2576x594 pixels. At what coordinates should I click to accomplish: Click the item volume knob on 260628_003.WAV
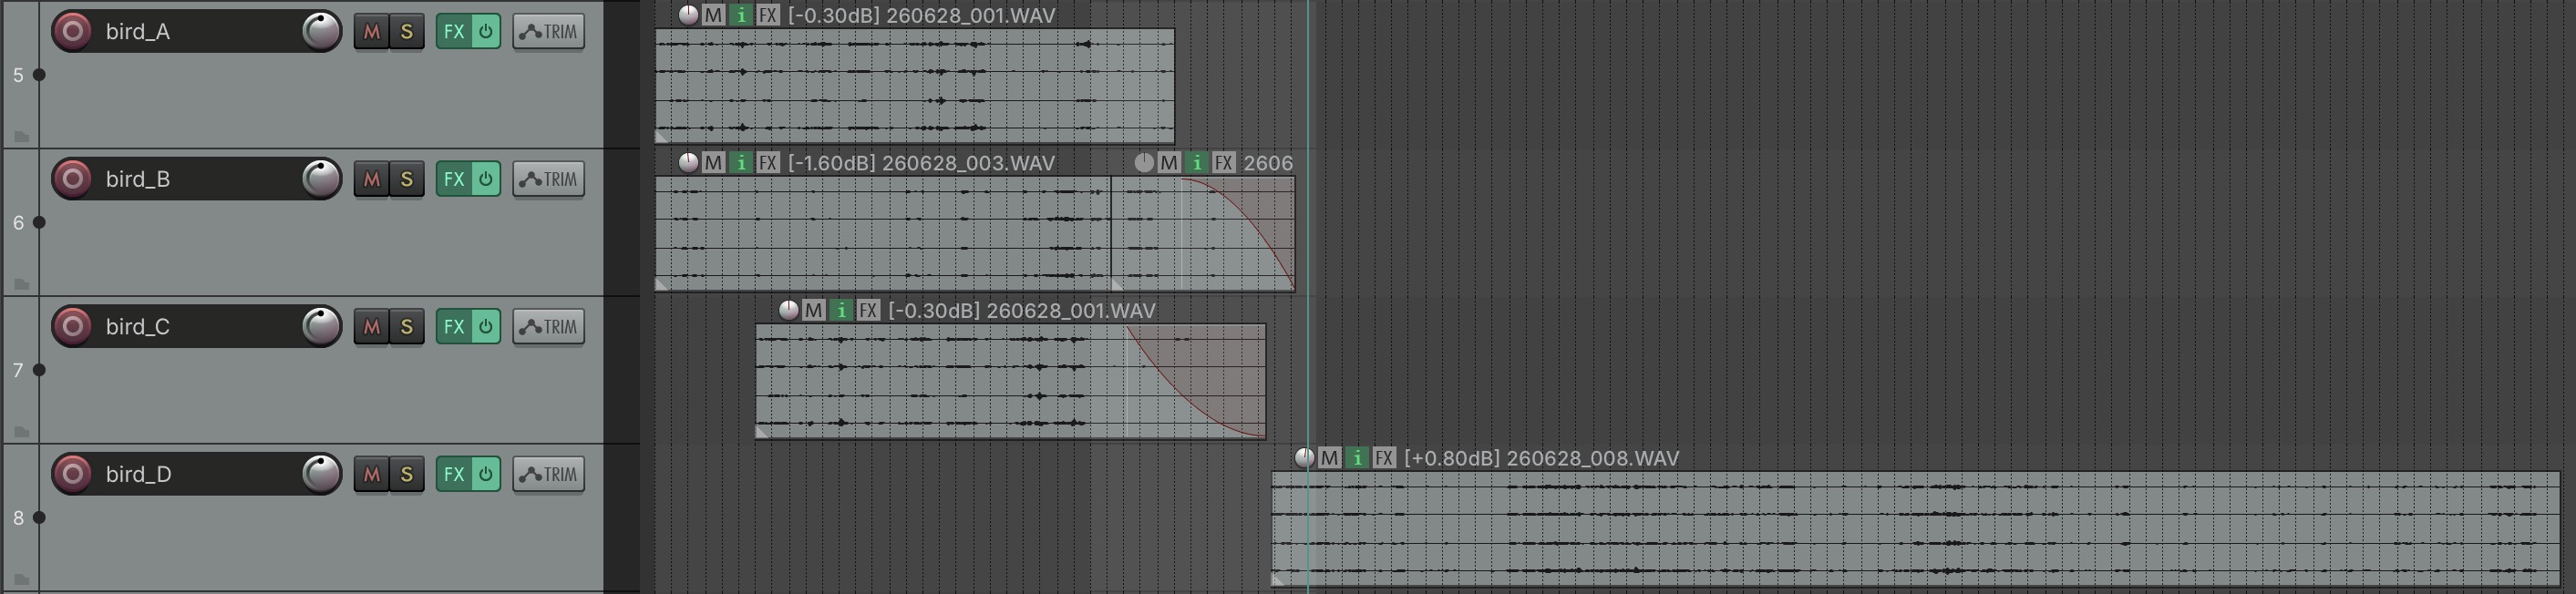pos(688,163)
